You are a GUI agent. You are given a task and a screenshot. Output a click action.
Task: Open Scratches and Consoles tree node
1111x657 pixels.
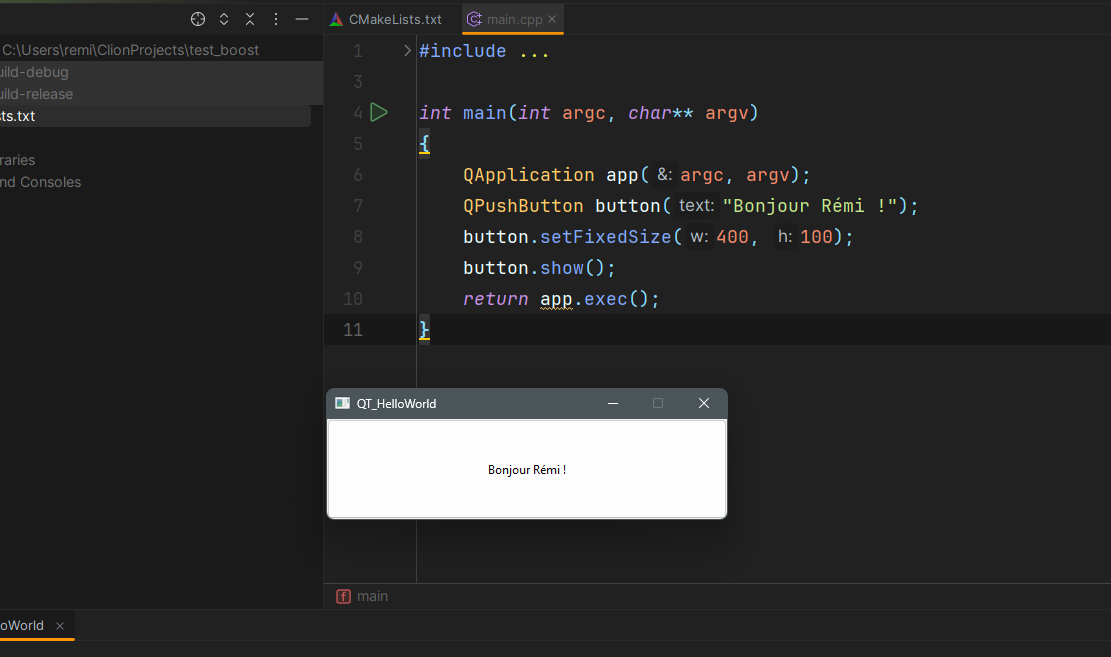[x=40, y=182]
